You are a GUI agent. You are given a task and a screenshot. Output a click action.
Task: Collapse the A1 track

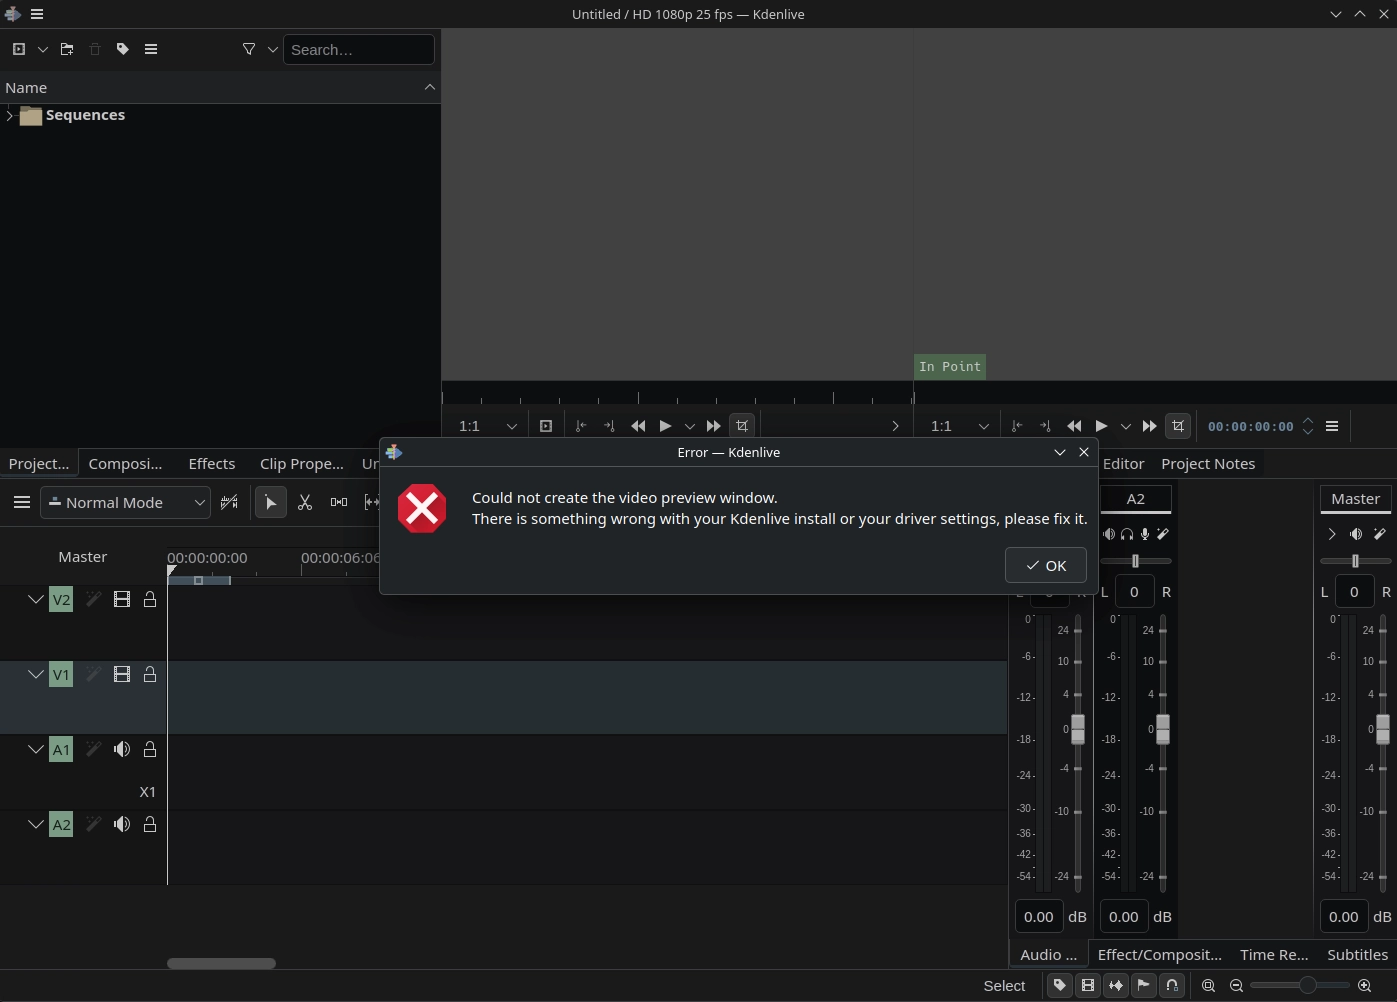click(35, 749)
